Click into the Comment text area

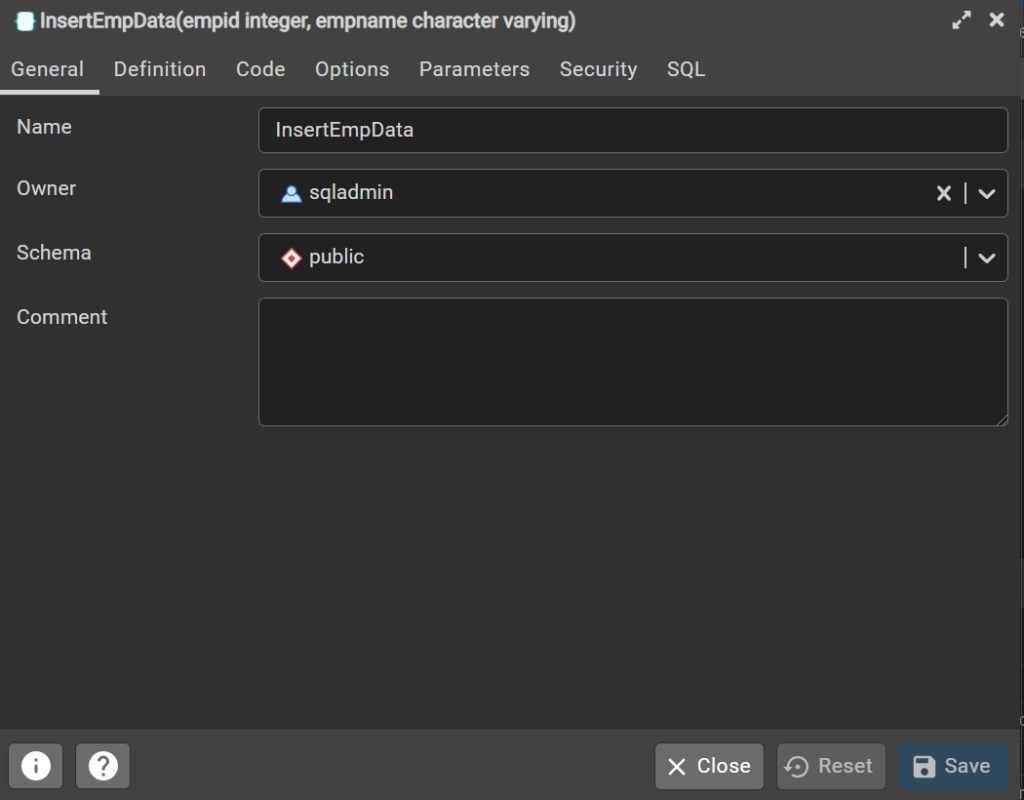(x=633, y=362)
